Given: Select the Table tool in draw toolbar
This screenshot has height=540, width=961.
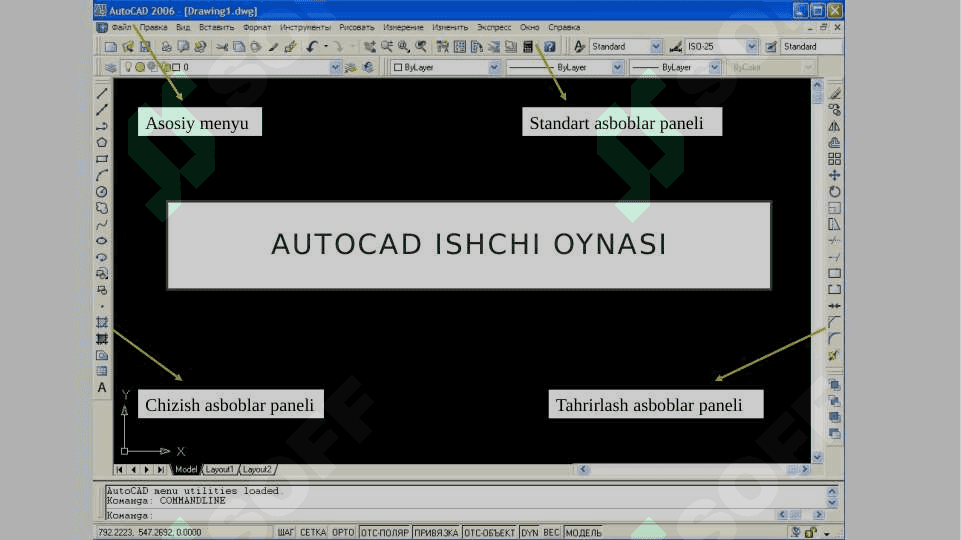Looking at the screenshot, I should pyautogui.click(x=102, y=371).
